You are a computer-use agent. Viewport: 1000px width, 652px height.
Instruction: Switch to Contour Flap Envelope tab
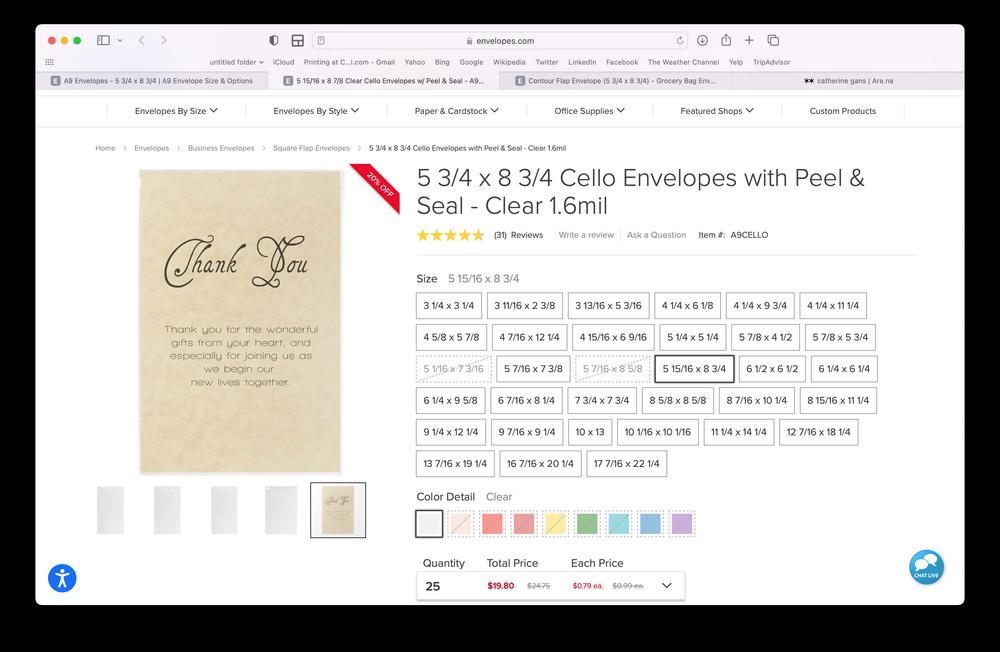615,81
